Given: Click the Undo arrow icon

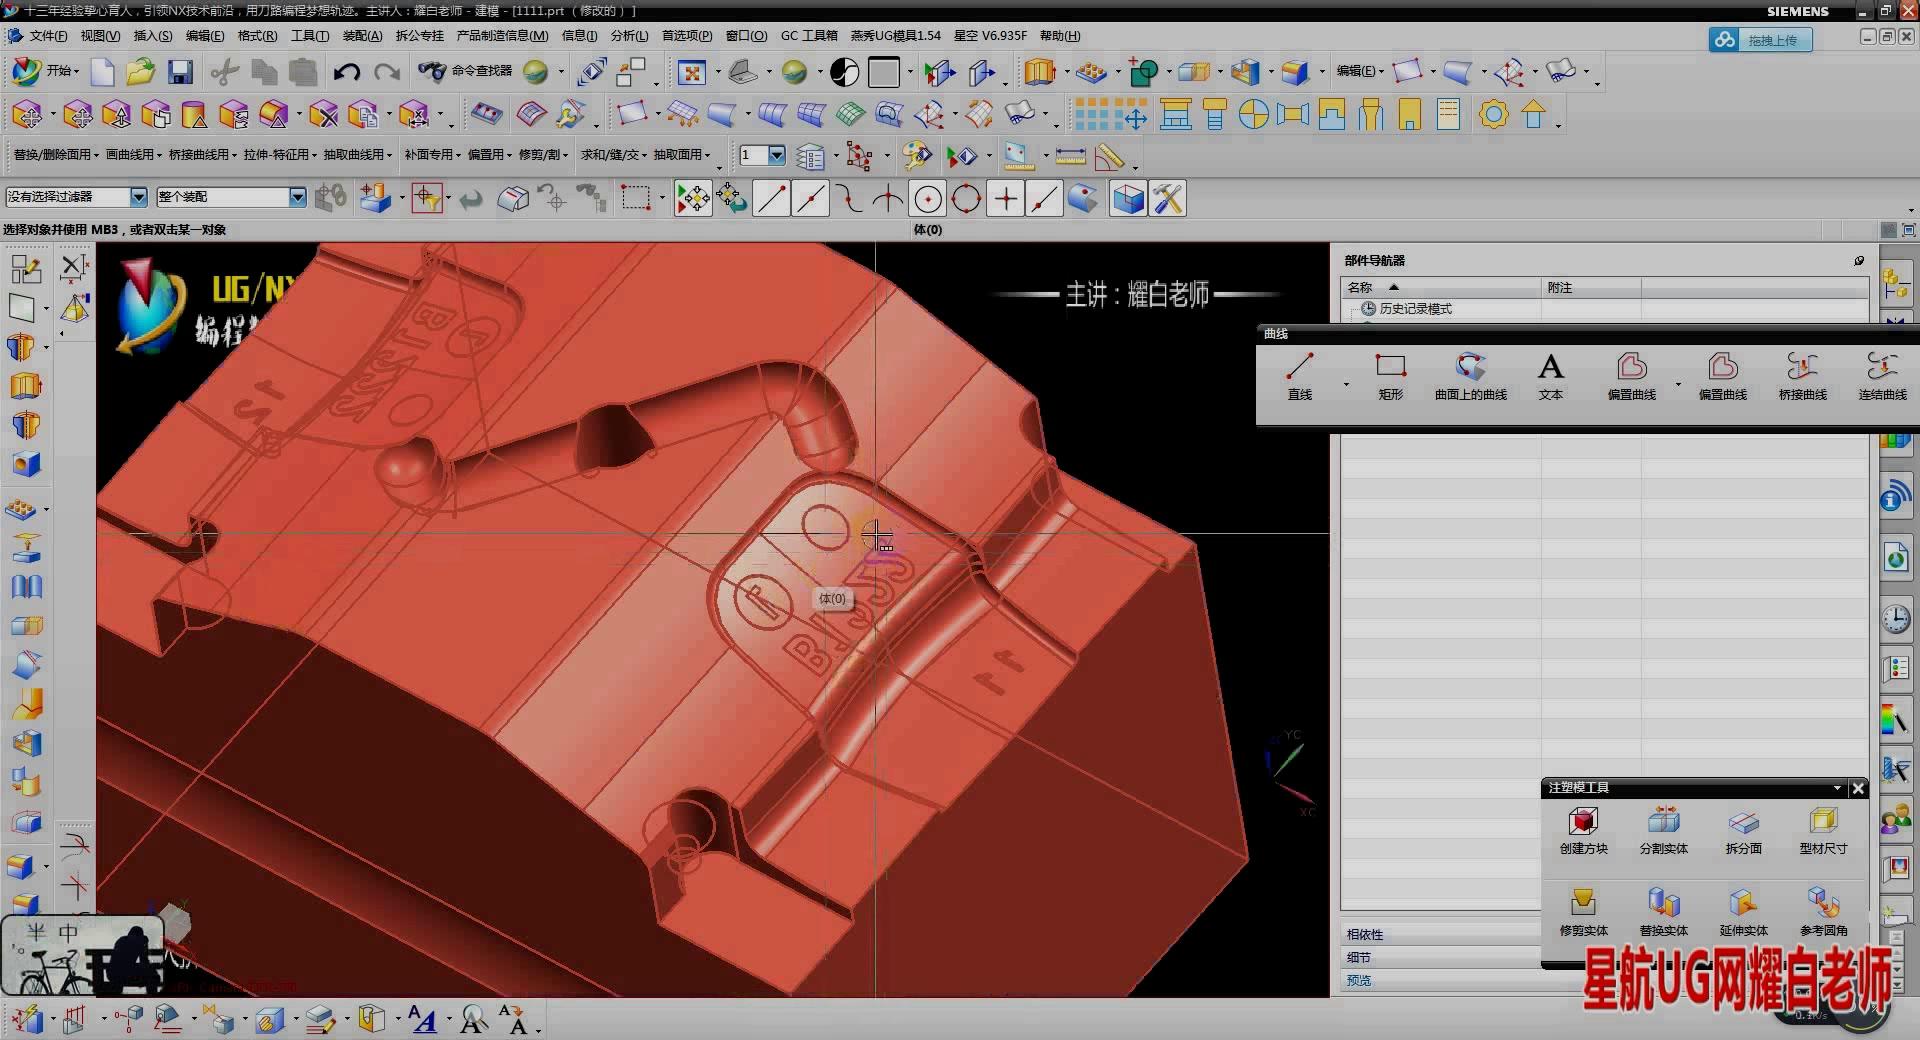Looking at the screenshot, I should coord(346,72).
